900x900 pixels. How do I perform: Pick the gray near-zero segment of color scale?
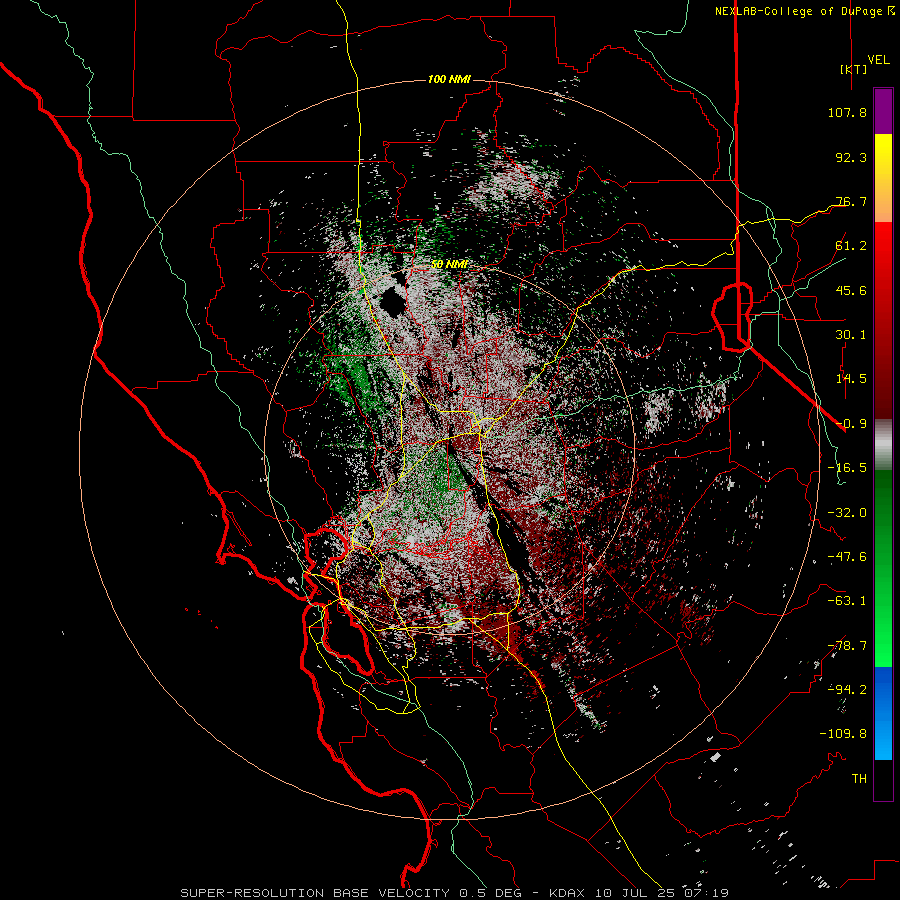coord(883,445)
